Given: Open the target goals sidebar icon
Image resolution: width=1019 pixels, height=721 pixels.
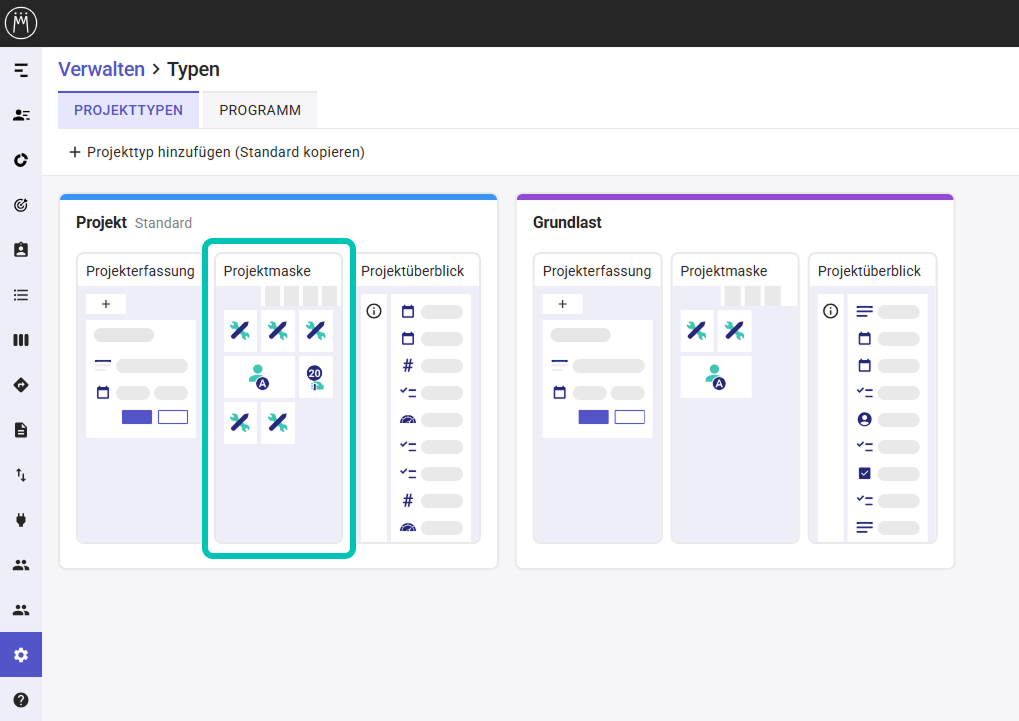Looking at the screenshot, I should [x=21, y=205].
